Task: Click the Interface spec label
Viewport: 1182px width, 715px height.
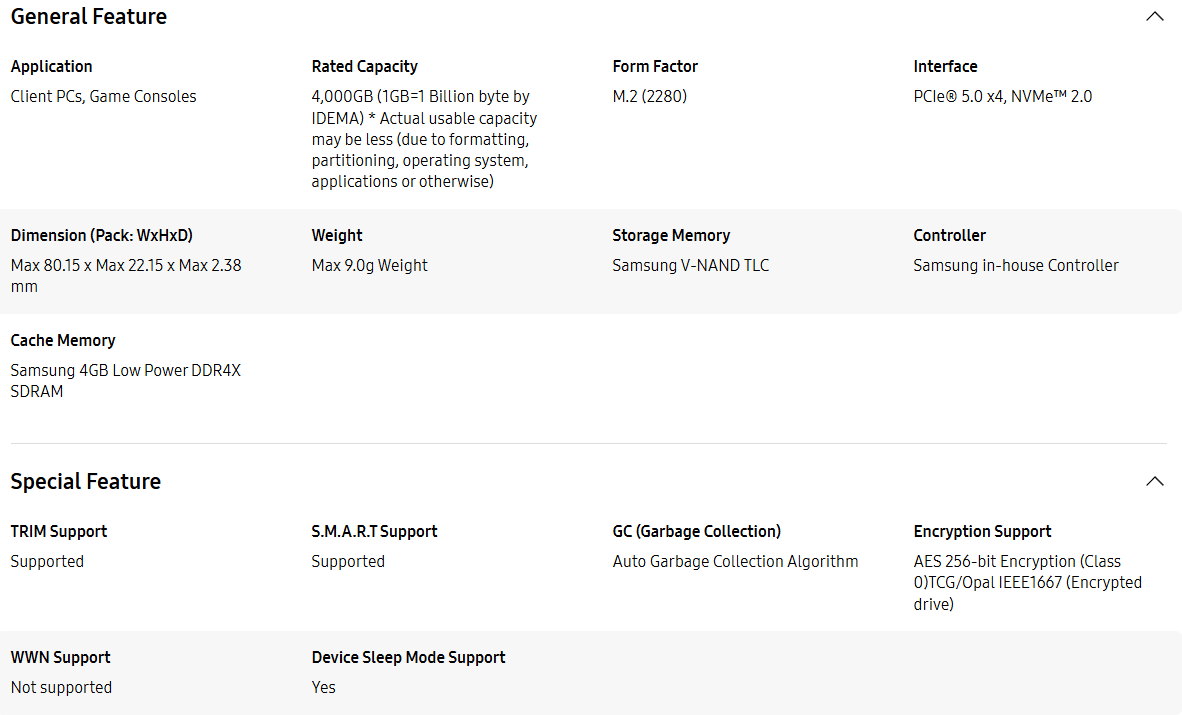Action: 945,66
